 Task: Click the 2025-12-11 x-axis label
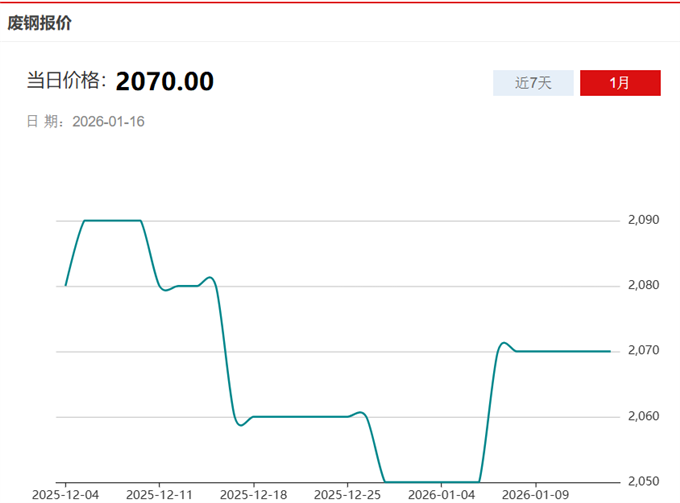(x=160, y=494)
